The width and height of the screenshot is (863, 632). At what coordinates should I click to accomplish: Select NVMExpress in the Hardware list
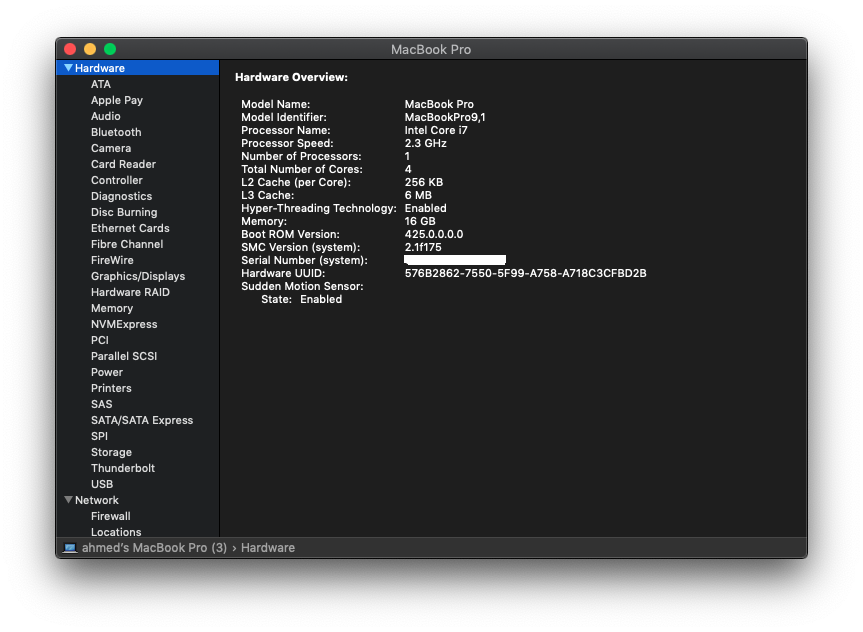tap(122, 324)
